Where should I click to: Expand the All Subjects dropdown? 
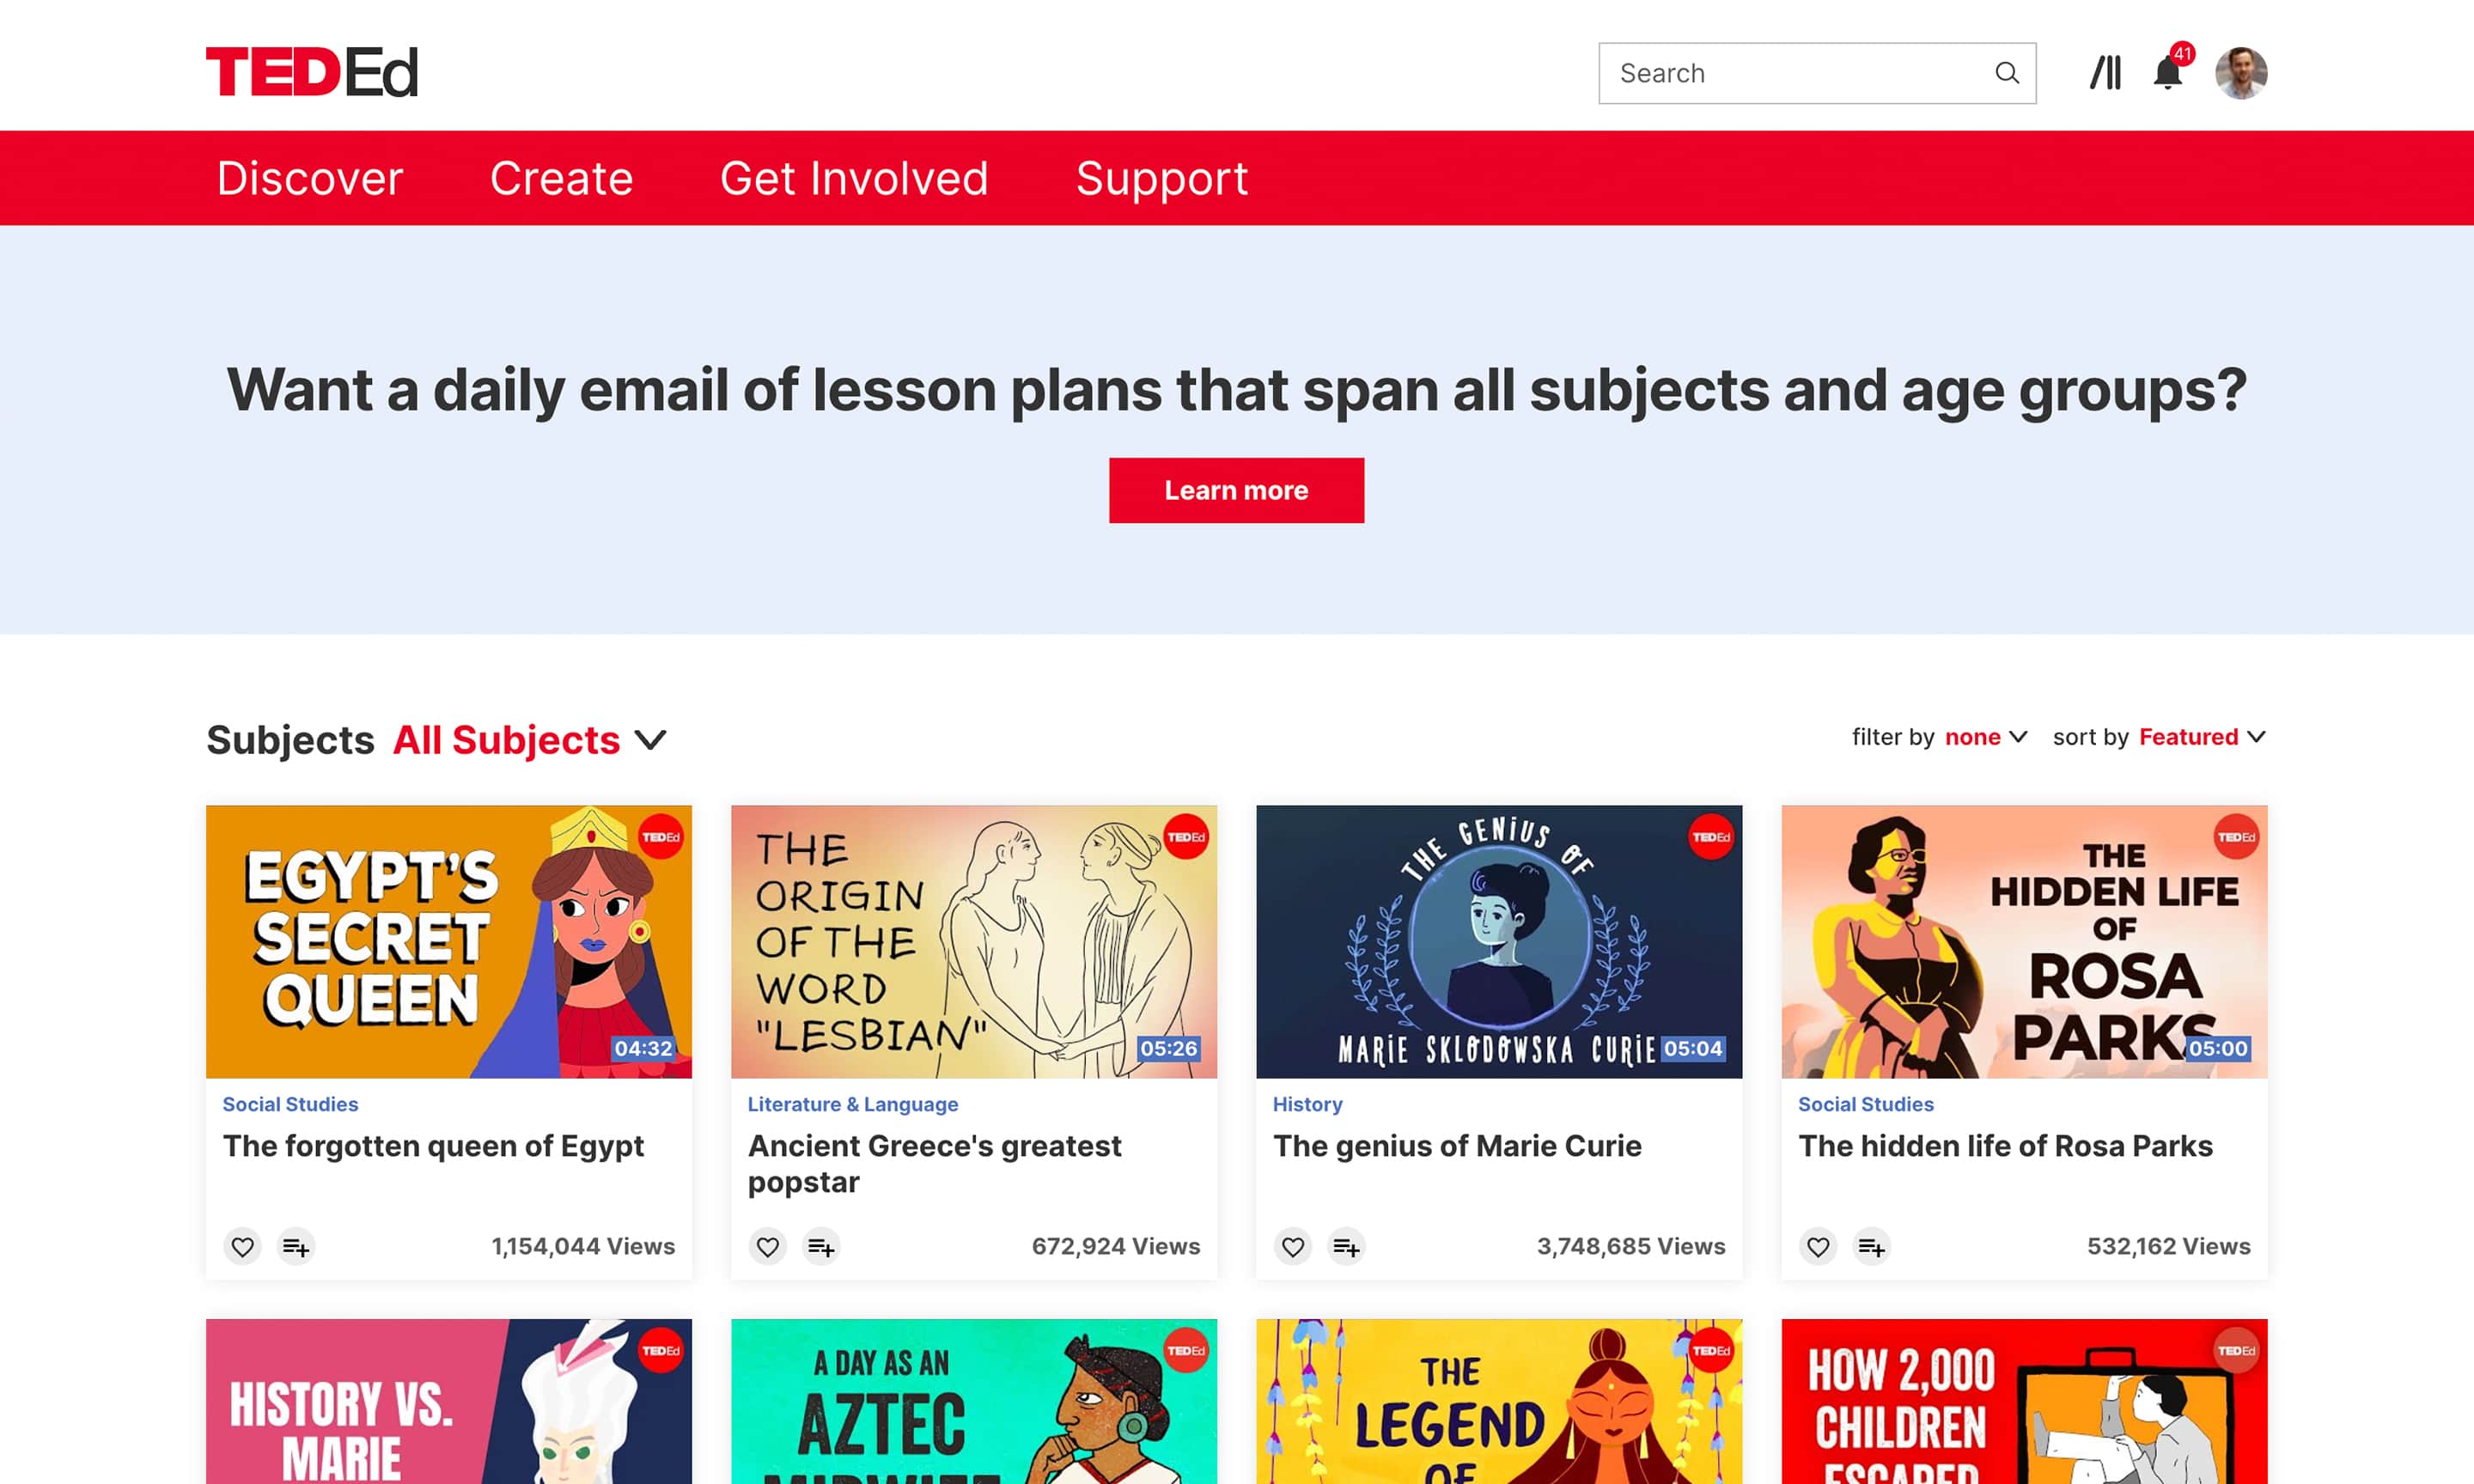click(x=529, y=740)
